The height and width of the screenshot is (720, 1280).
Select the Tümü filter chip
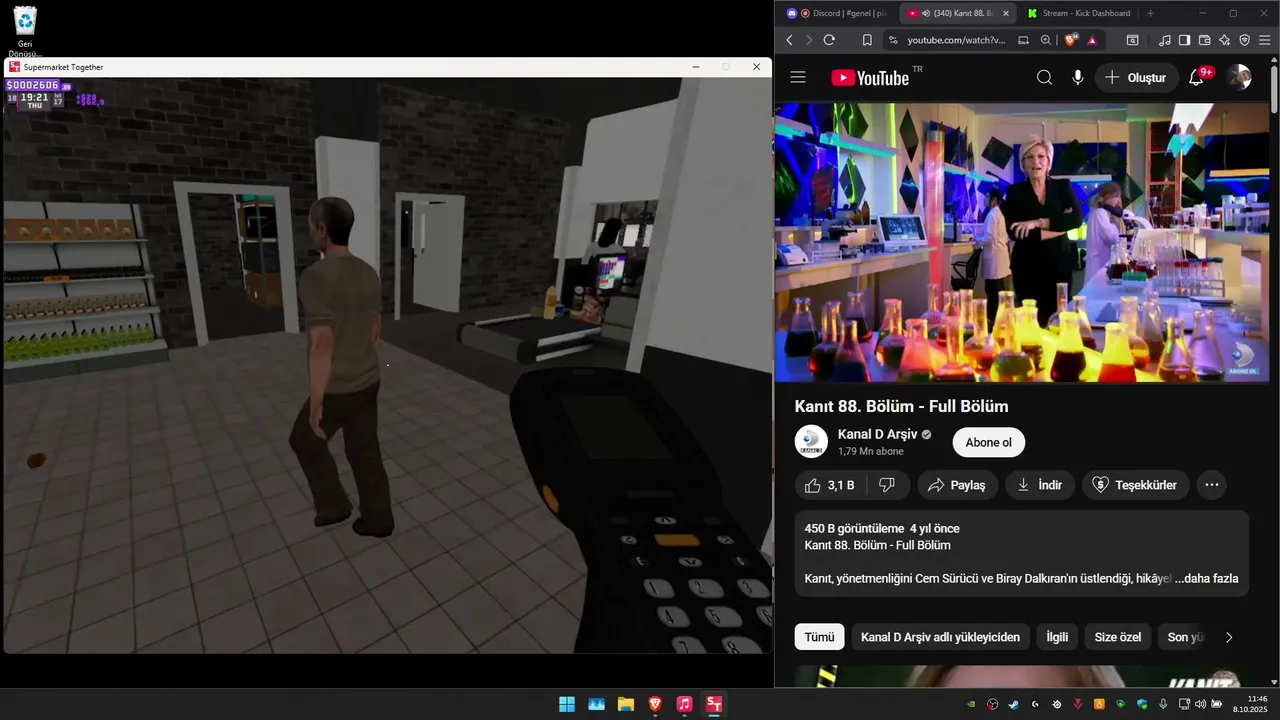[819, 637]
